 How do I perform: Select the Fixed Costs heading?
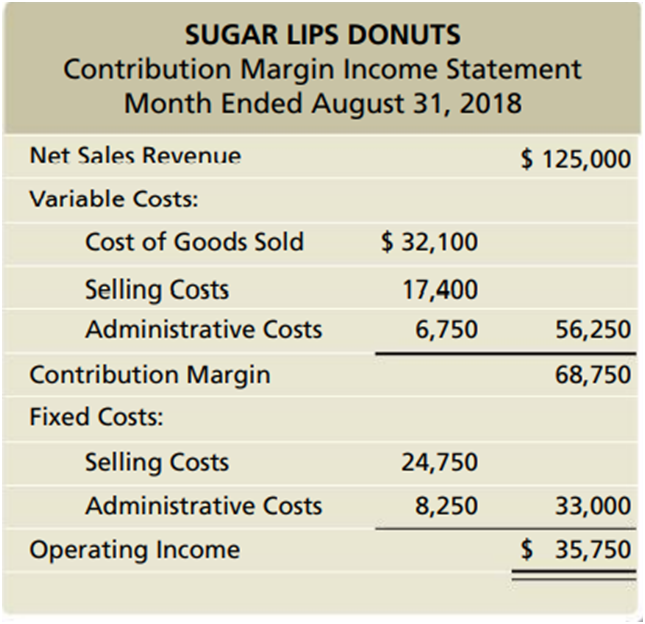96,416
